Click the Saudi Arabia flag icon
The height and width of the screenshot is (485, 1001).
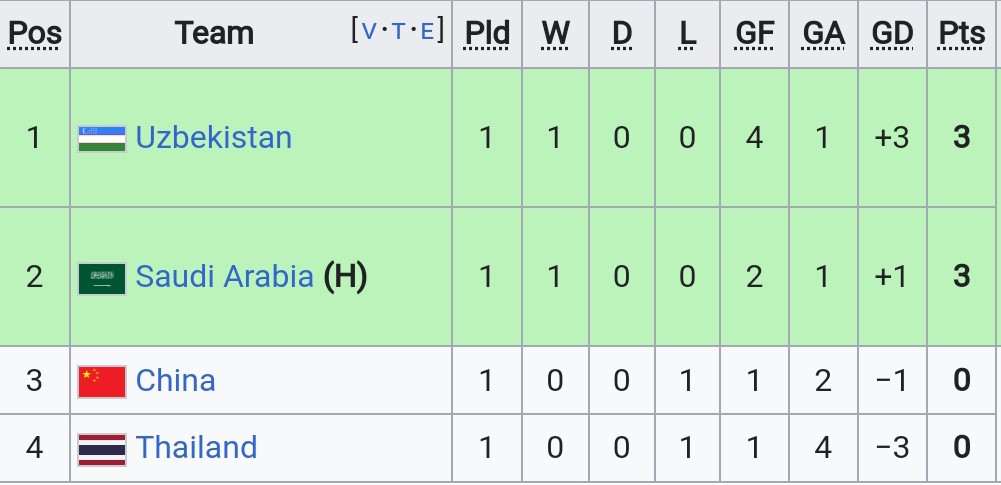coord(102,278)
